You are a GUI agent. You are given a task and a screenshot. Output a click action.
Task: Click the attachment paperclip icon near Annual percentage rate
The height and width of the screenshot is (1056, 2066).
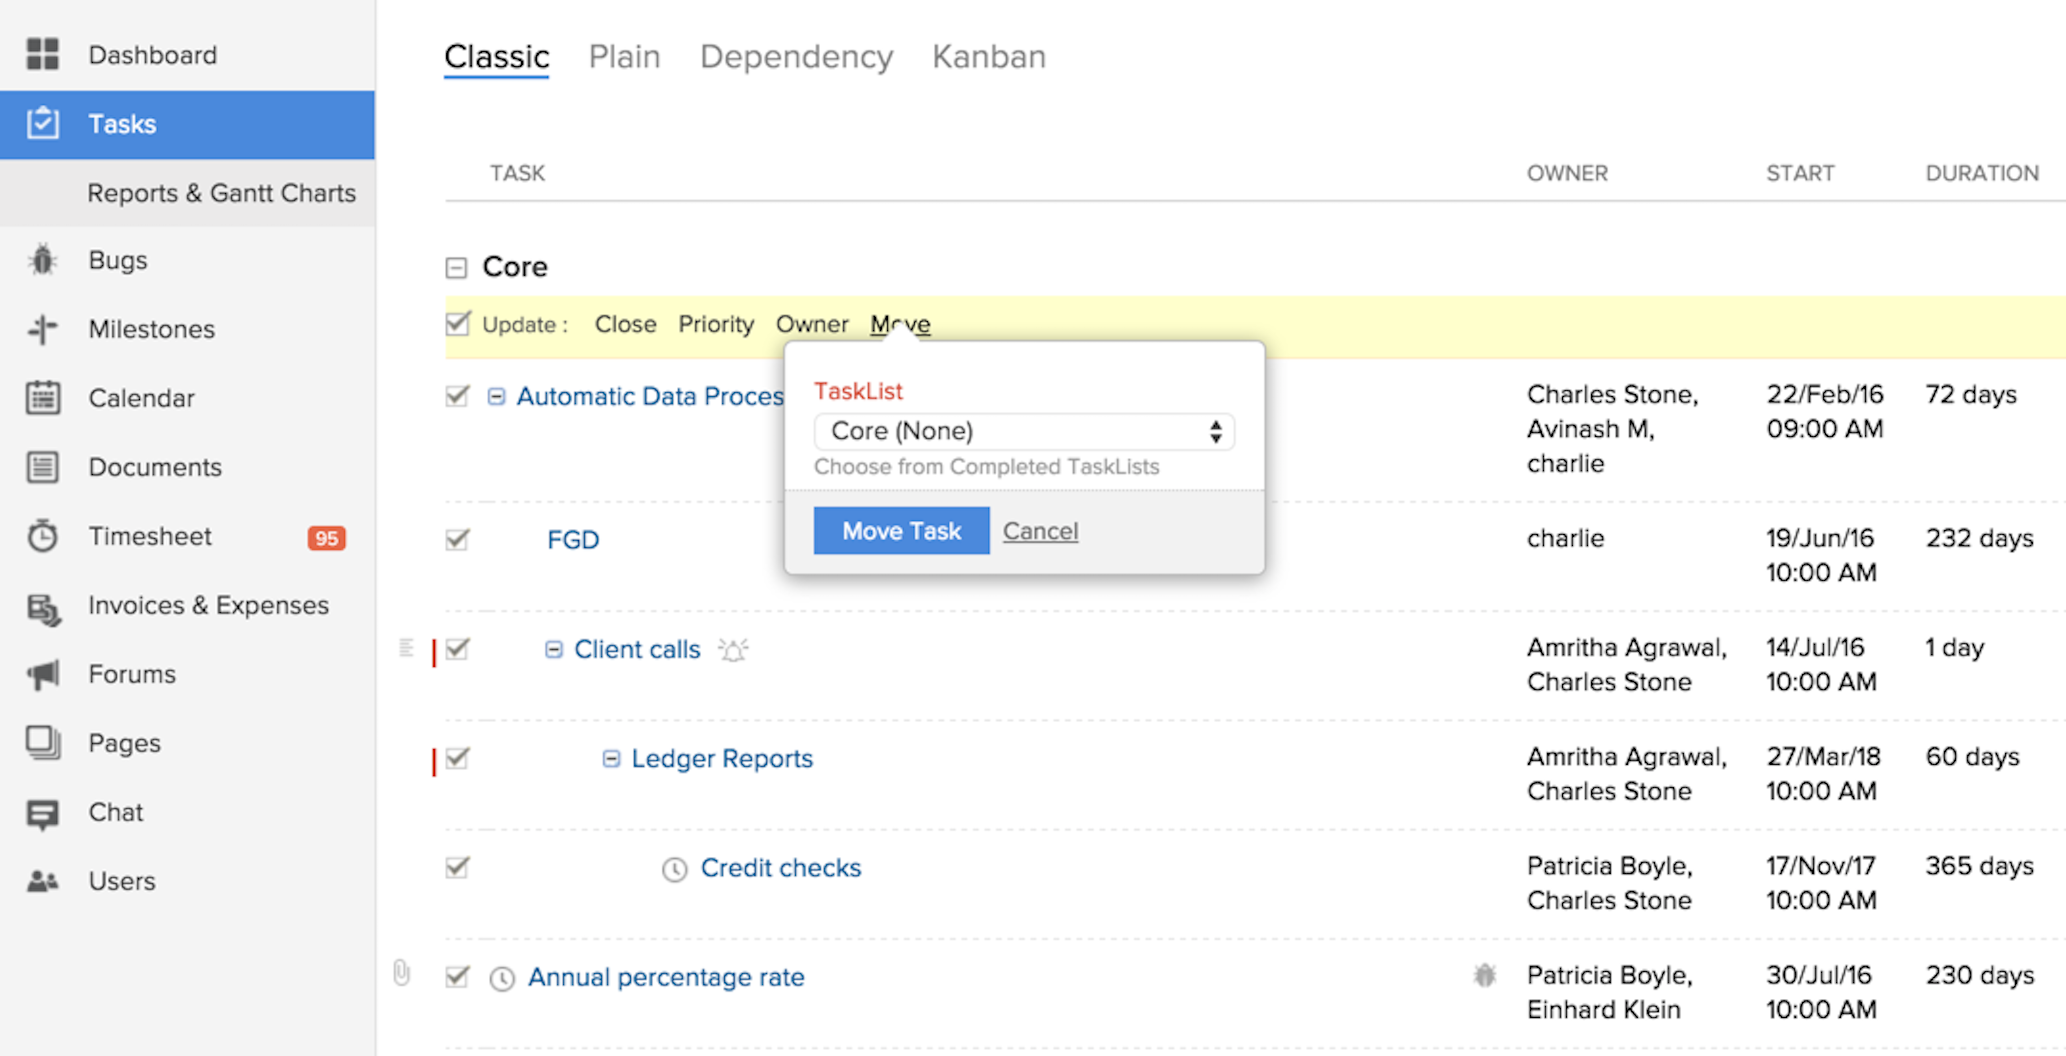(402, 973)
